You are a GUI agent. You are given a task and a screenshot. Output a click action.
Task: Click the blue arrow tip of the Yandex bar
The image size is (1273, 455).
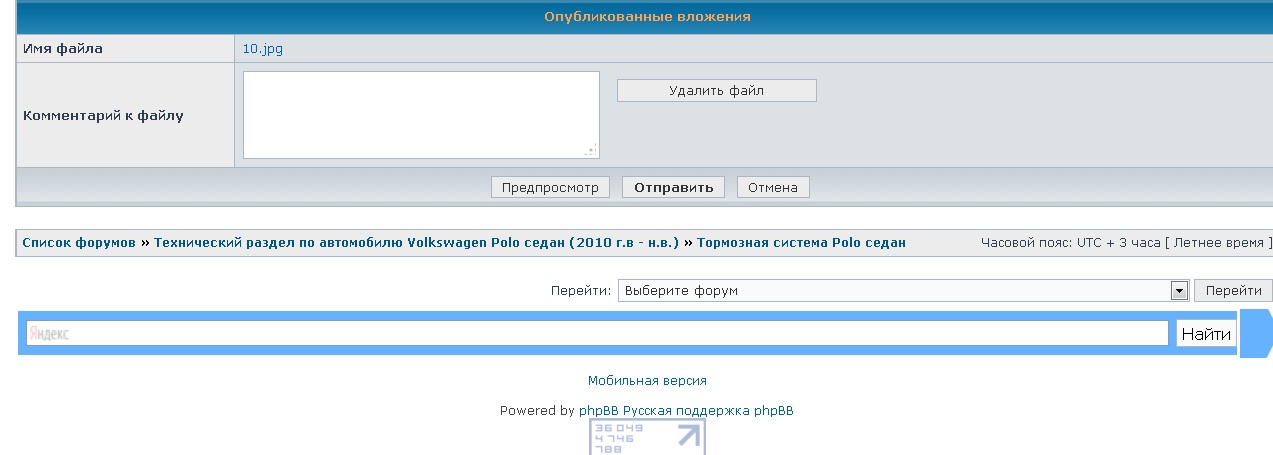click(1256, 334)
